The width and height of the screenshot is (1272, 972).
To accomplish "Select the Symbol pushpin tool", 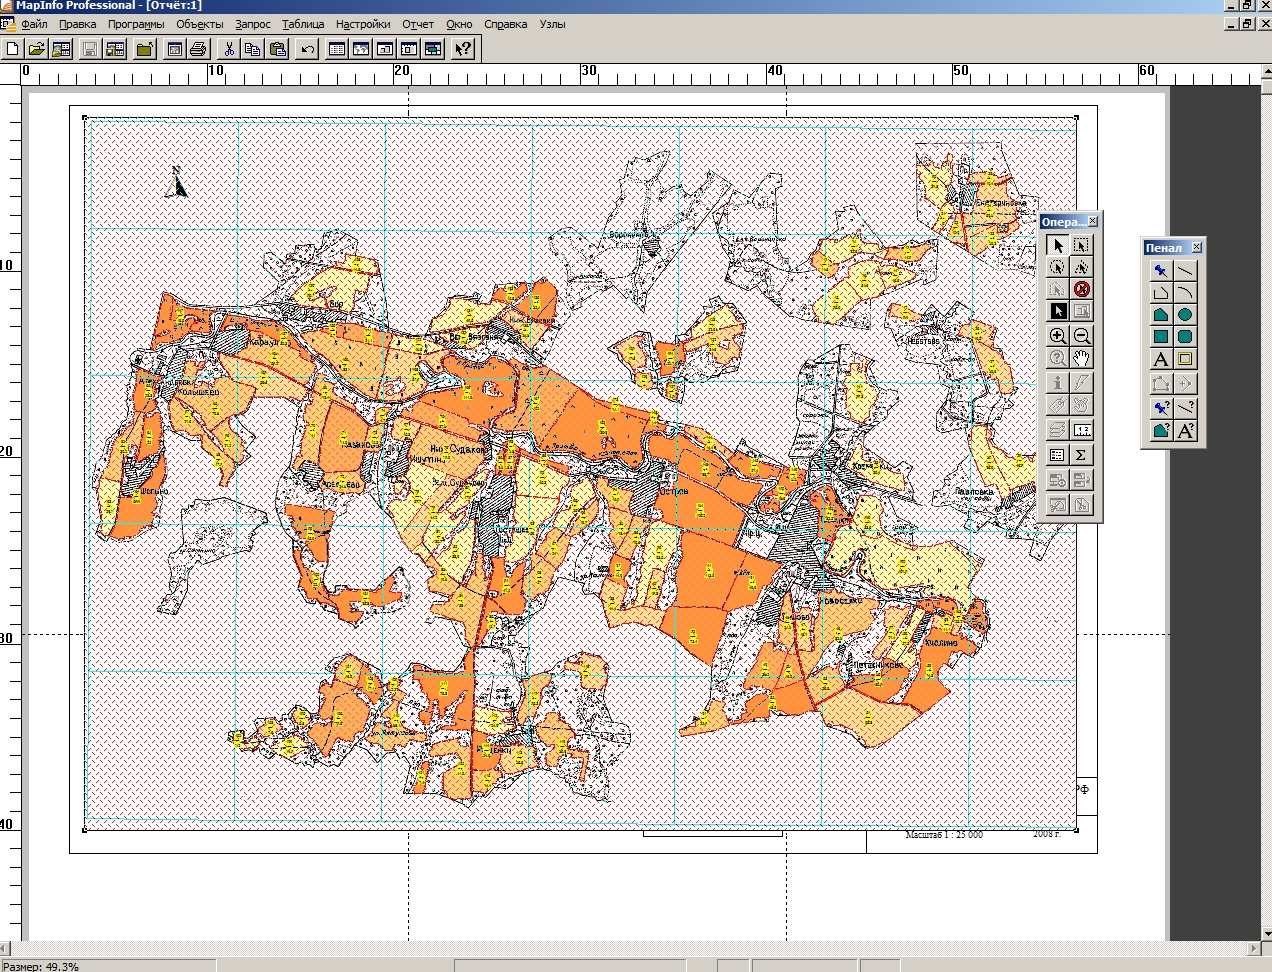I will click(1161, 270).
